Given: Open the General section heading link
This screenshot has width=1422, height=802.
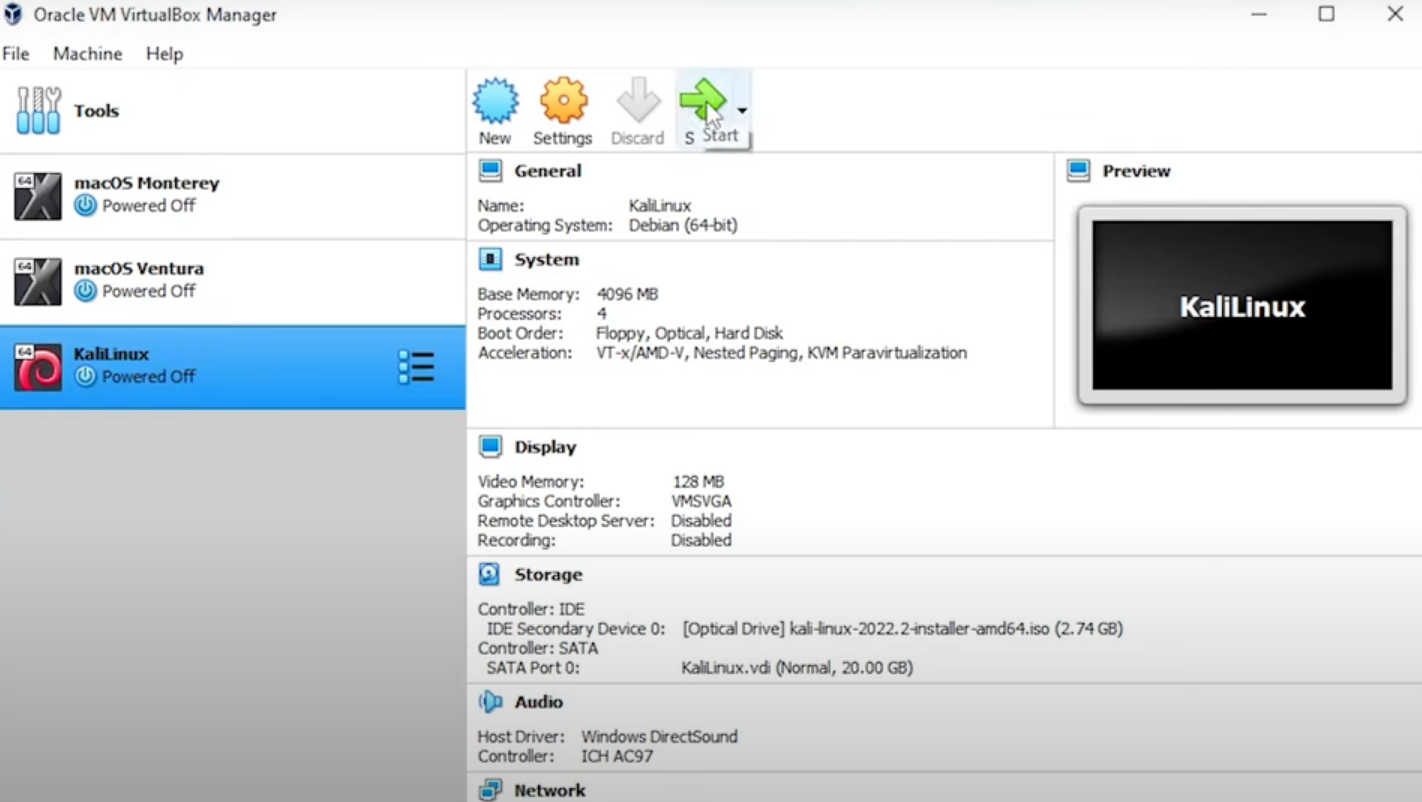Looking at the screenshot, I should click(x=548, y=171).
